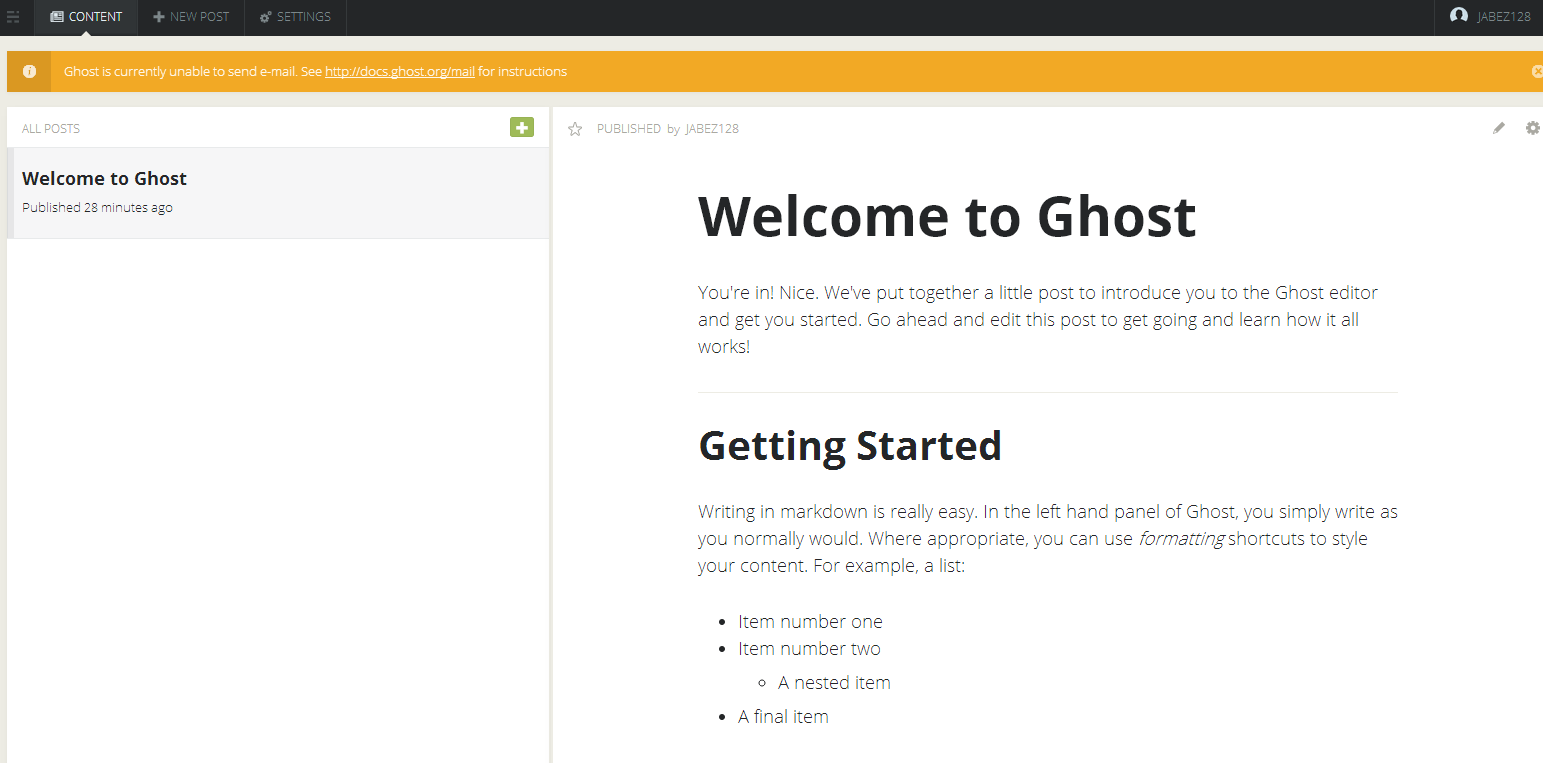Click the Welcome to Ghost preview heading
Viewport: 1543px width, 763px height.
tap(947, 216)
